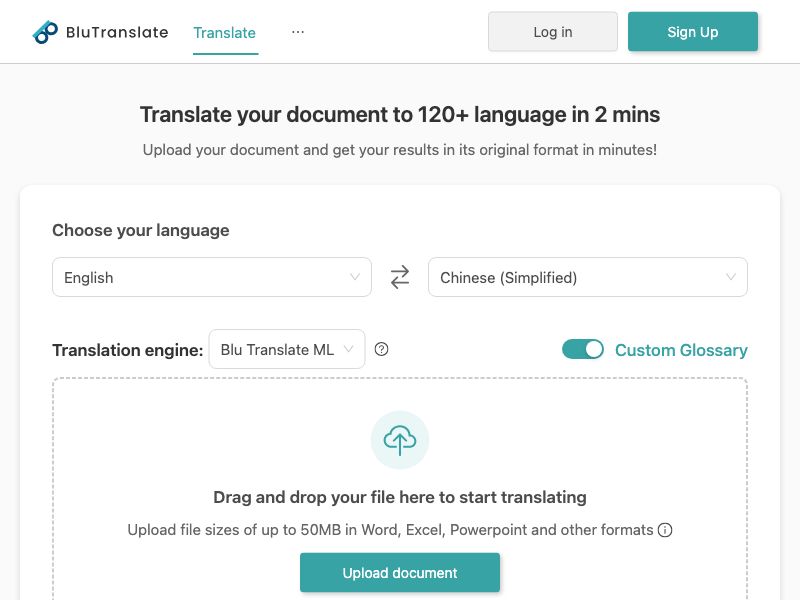This screenshot has height=600, width=800.
Task: Expand the Blu Translate ML engine dropdown
Action: point(287,349)
